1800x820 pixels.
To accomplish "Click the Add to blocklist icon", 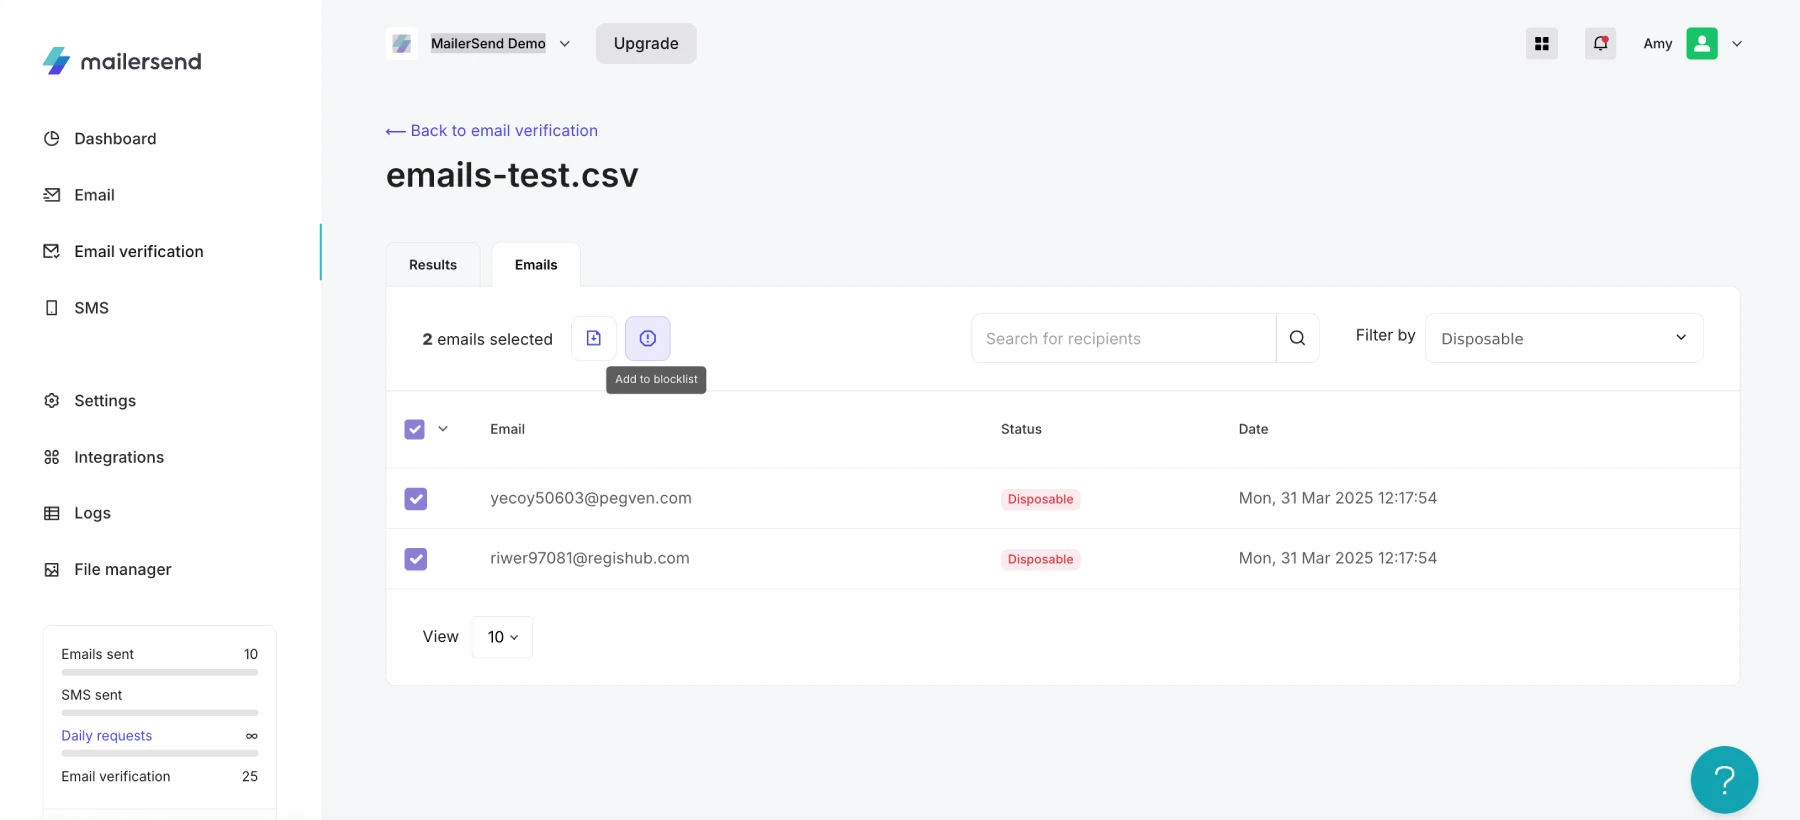I will click(x=647, y=339).
